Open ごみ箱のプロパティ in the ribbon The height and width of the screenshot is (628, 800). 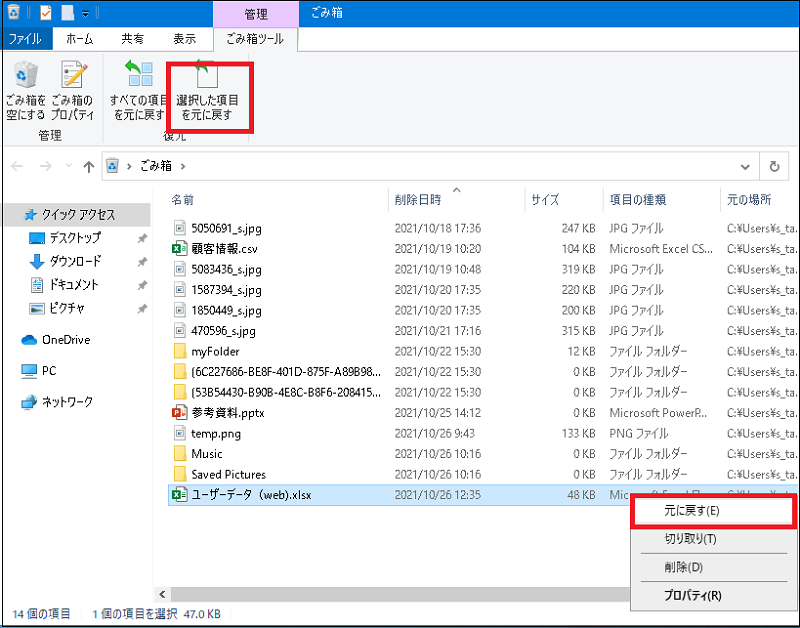(x=73, y=91)
